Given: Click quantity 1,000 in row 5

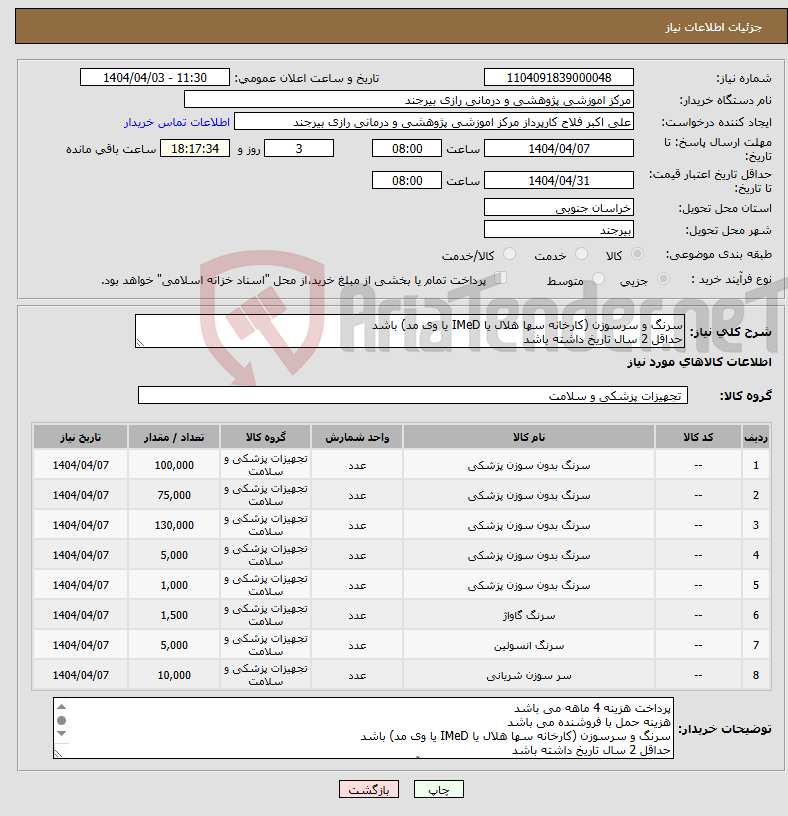Looking at the screenshot, I should point(174,585).
